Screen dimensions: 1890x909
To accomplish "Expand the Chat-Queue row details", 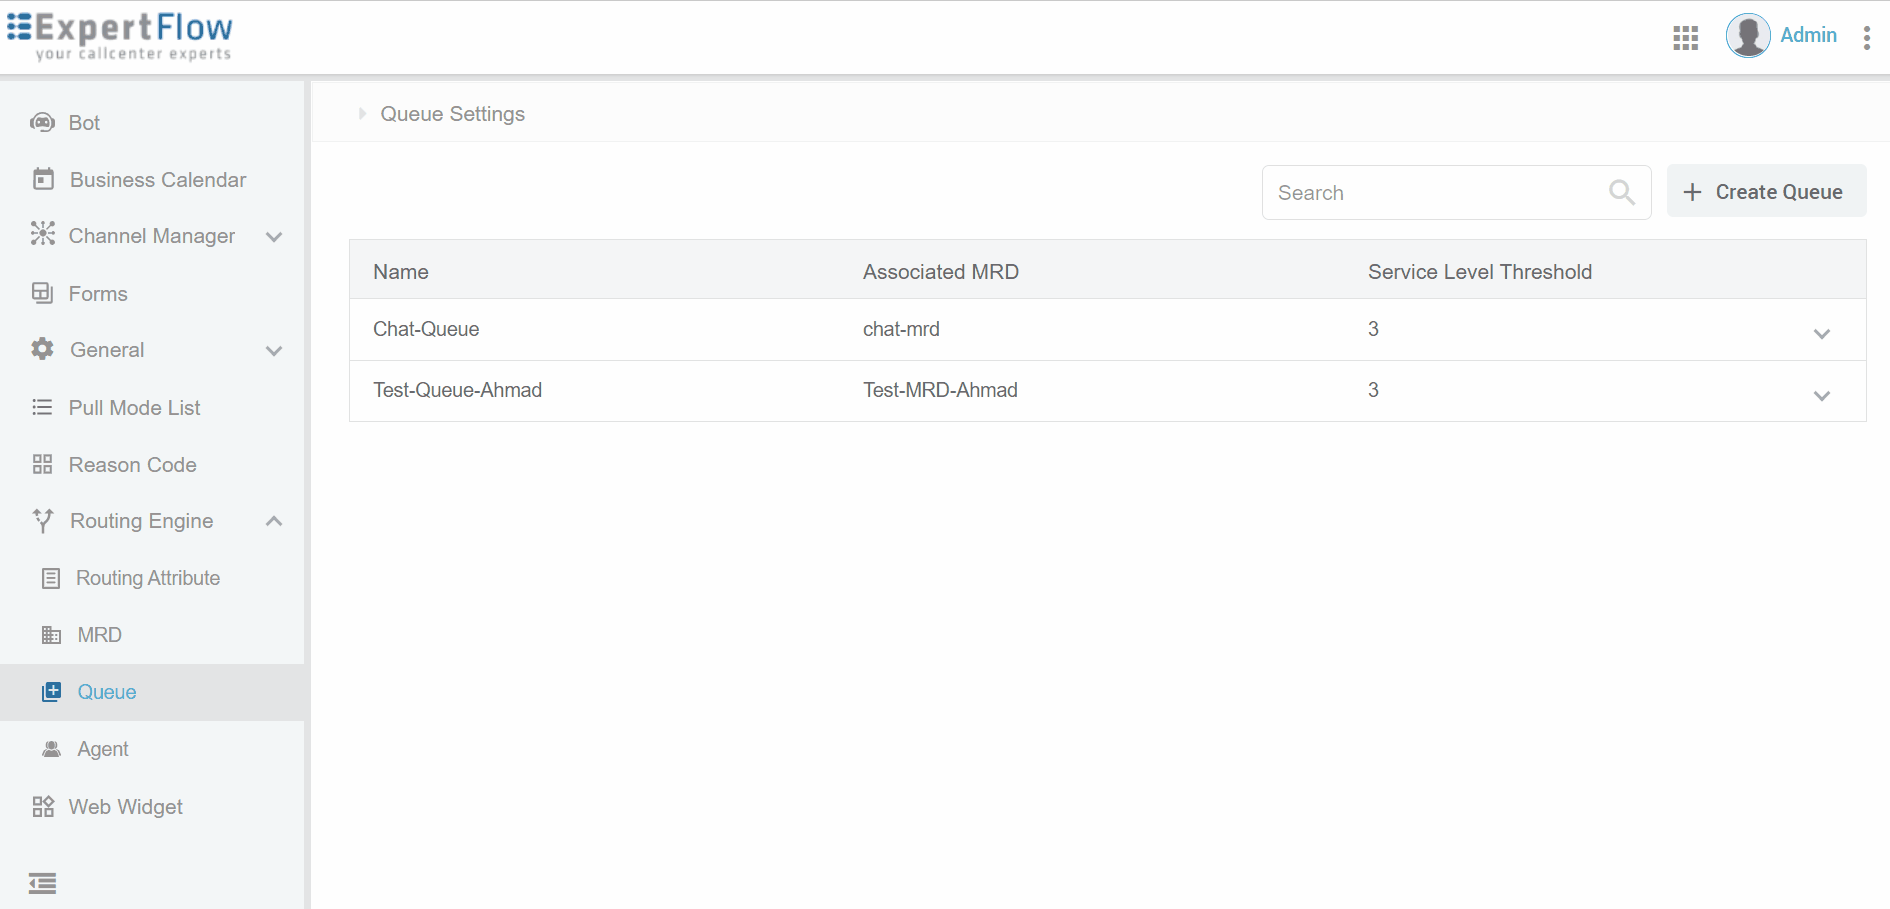I will (x=1822, y=333).
